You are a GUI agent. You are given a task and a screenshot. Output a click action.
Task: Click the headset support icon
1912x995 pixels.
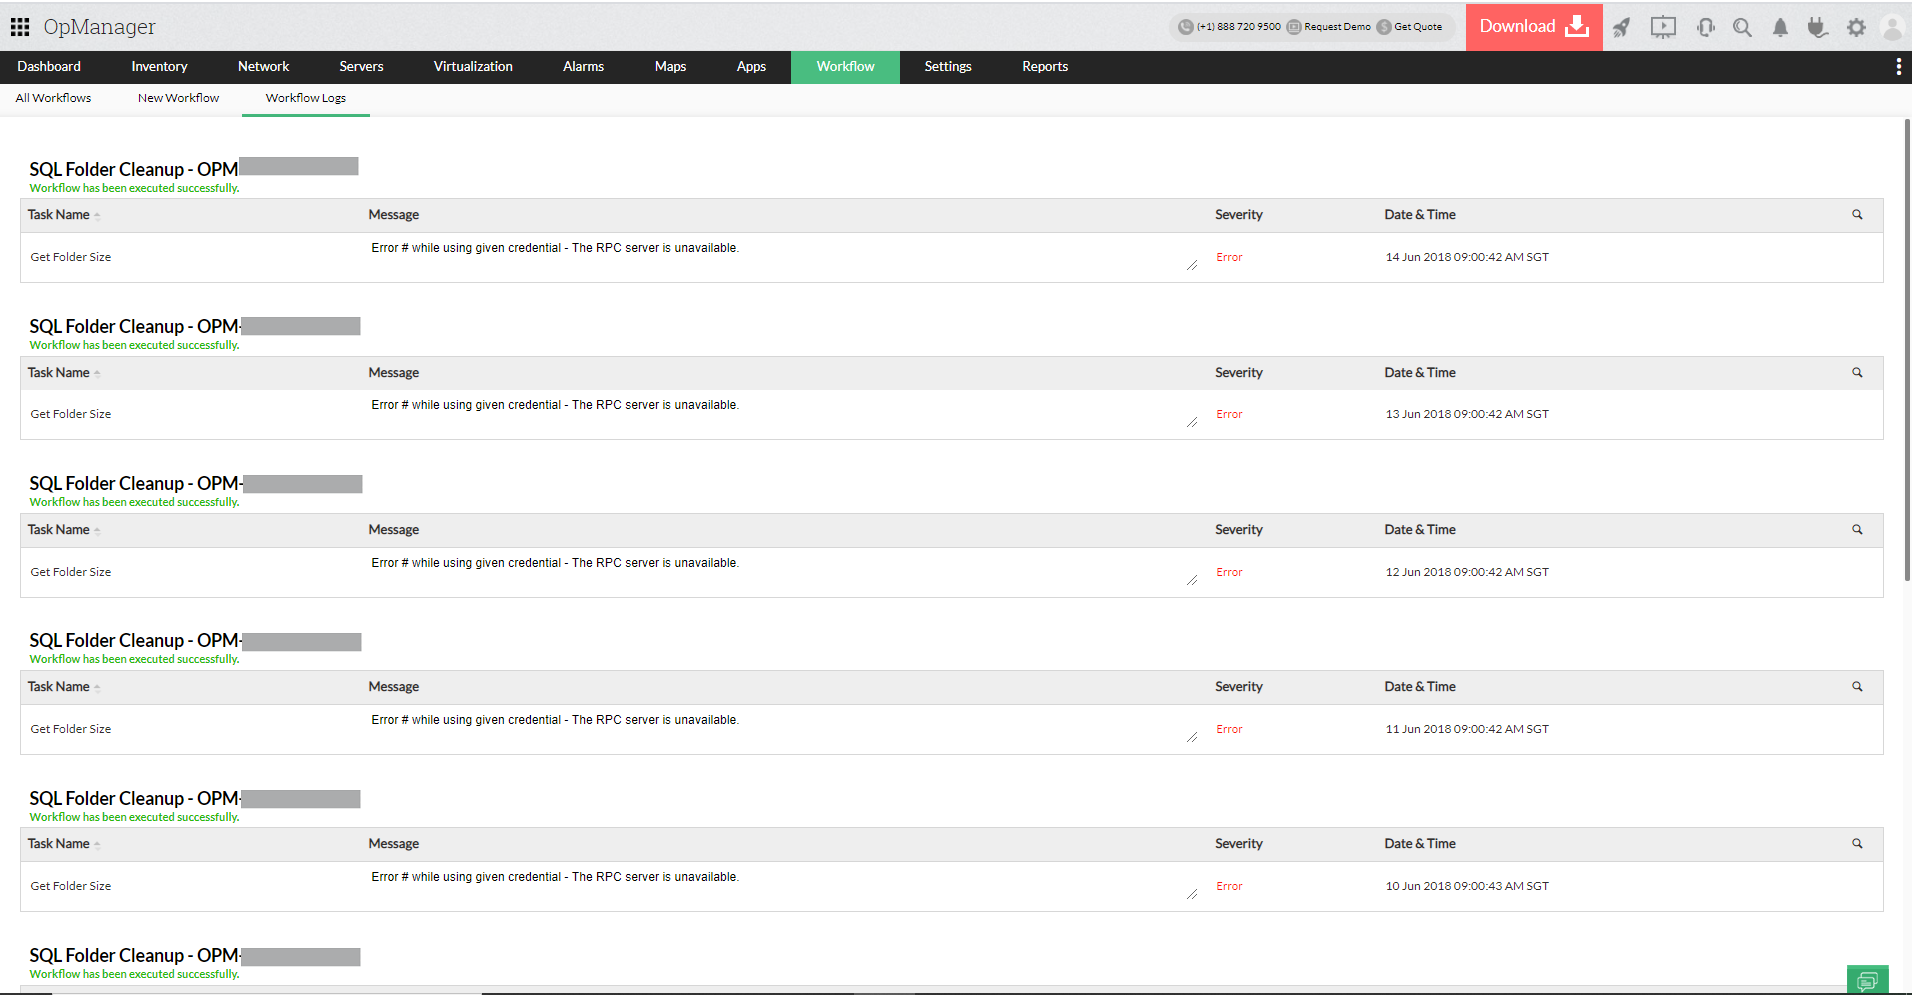pos(1706,27)
